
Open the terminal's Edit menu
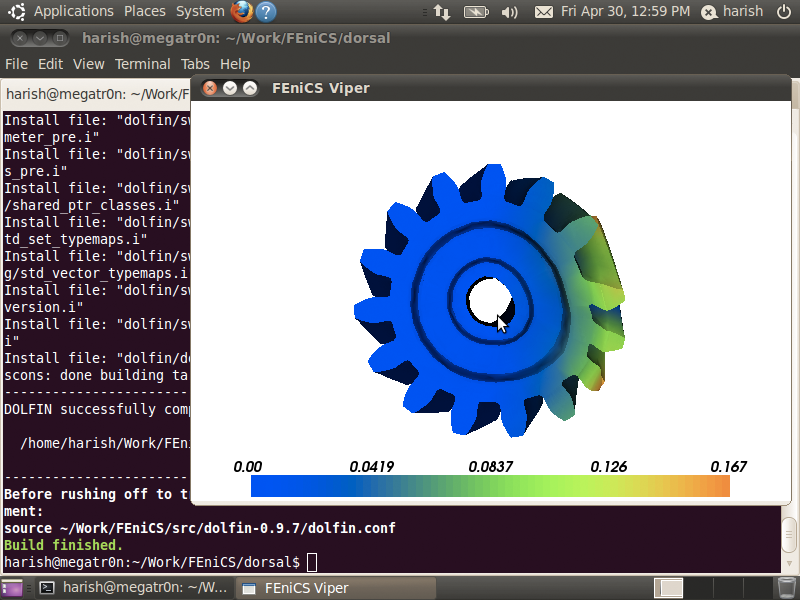[50, 64]
